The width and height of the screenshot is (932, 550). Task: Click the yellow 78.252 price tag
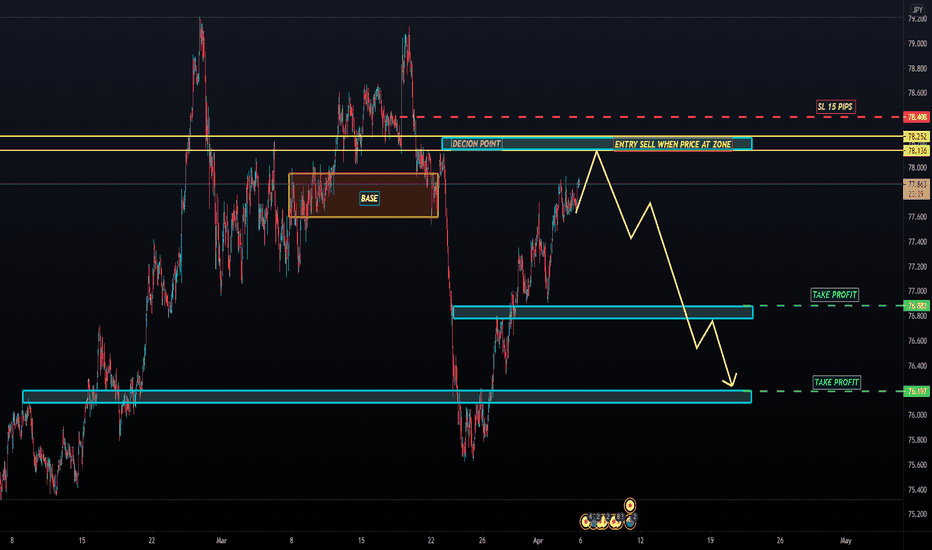pyautogui.click(x=917, y=136)
